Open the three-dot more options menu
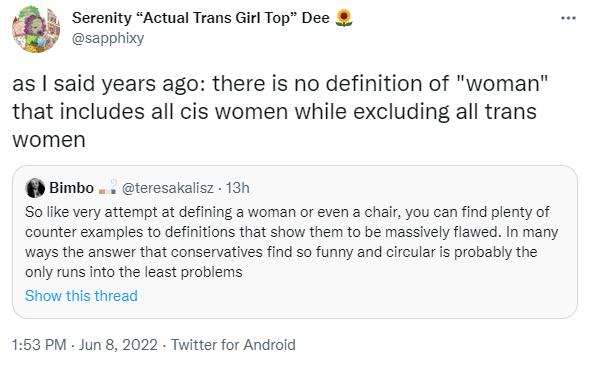The image size is (594, 370). point(568,18)
